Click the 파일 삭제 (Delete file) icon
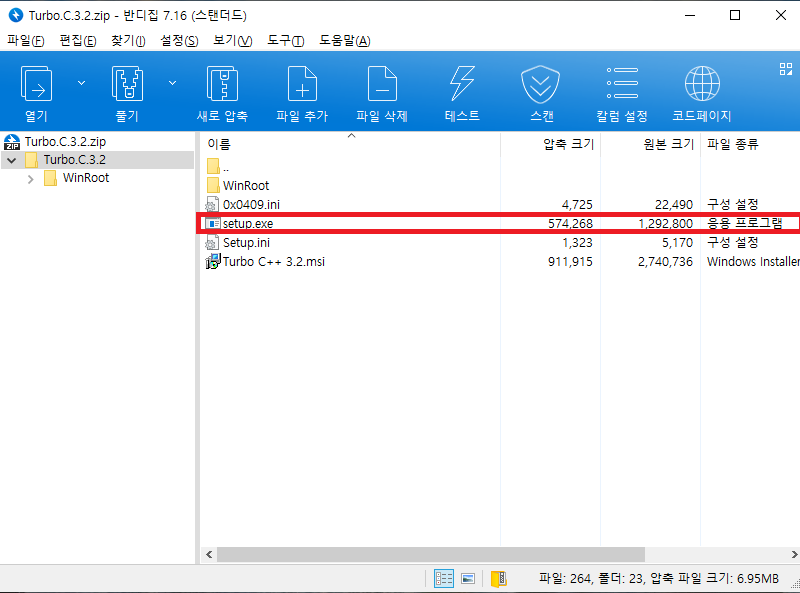800x593 pixels. pyautogui.click(x=382, y=84)
